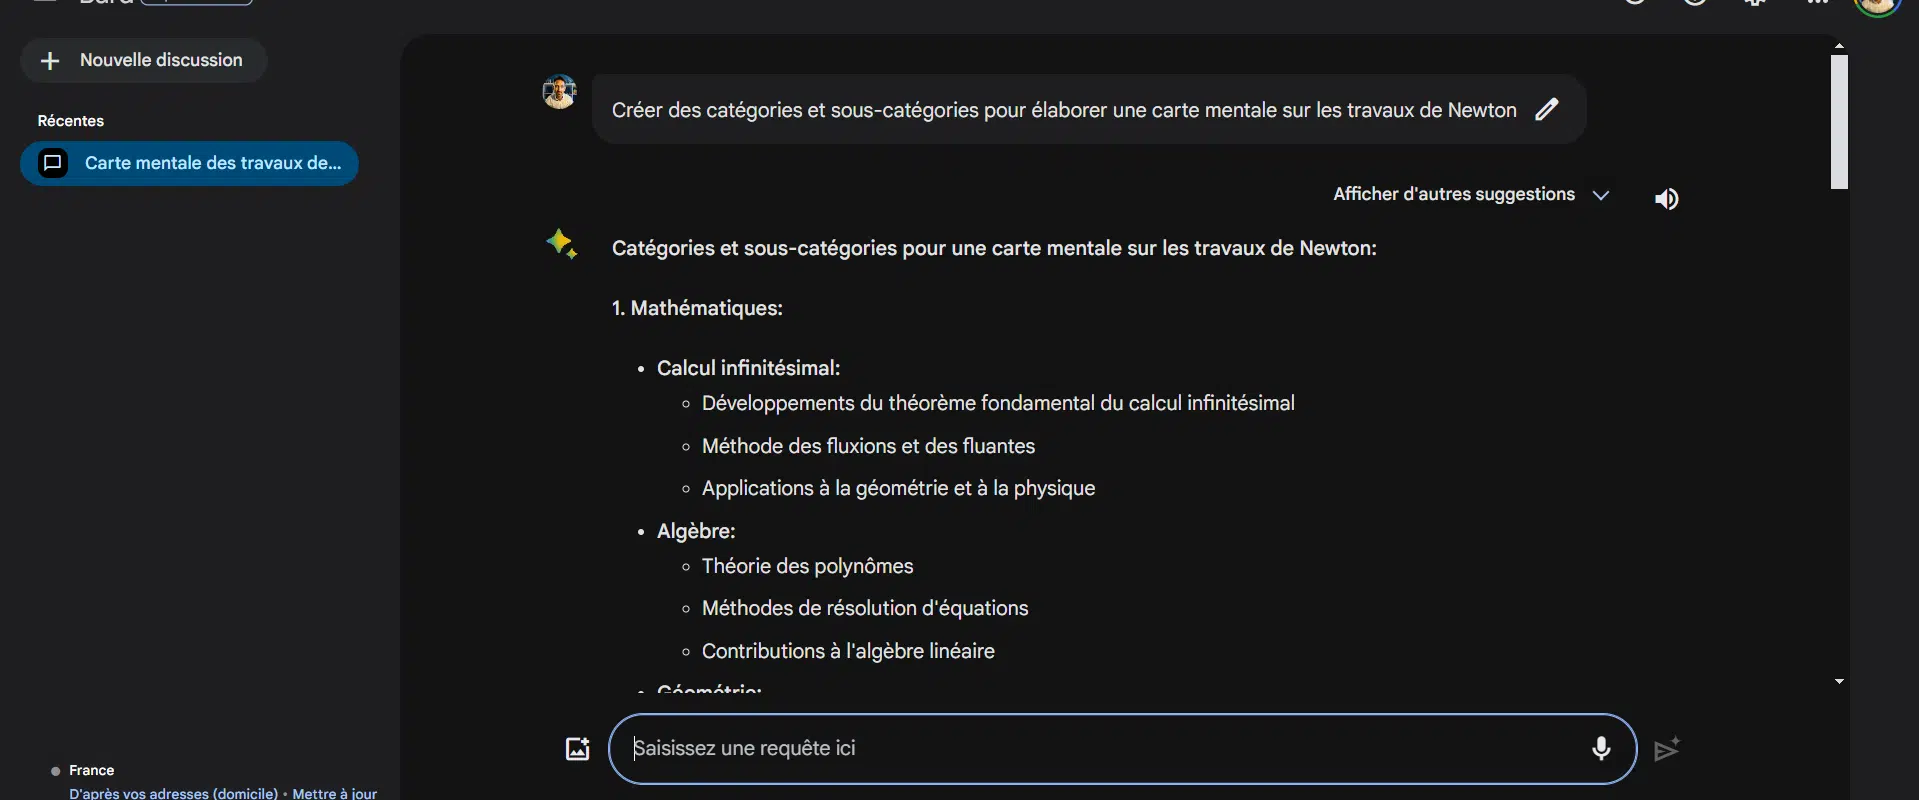Start a Nouvelle discussion
This screenshot has width=1919, height=800.
point(144,60)
